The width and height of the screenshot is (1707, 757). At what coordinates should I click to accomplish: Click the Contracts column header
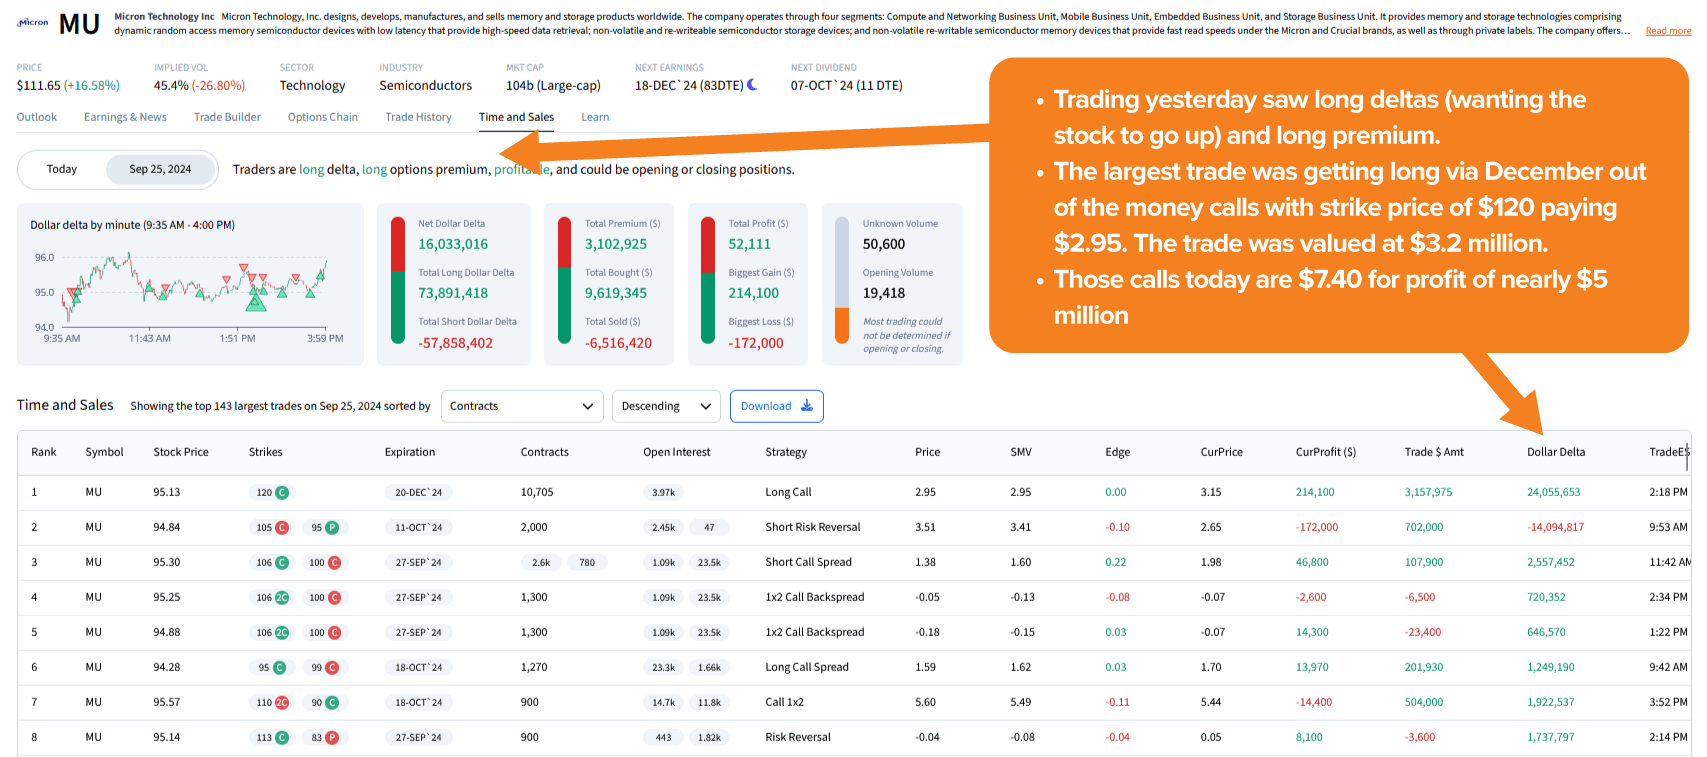click(545, 452)
